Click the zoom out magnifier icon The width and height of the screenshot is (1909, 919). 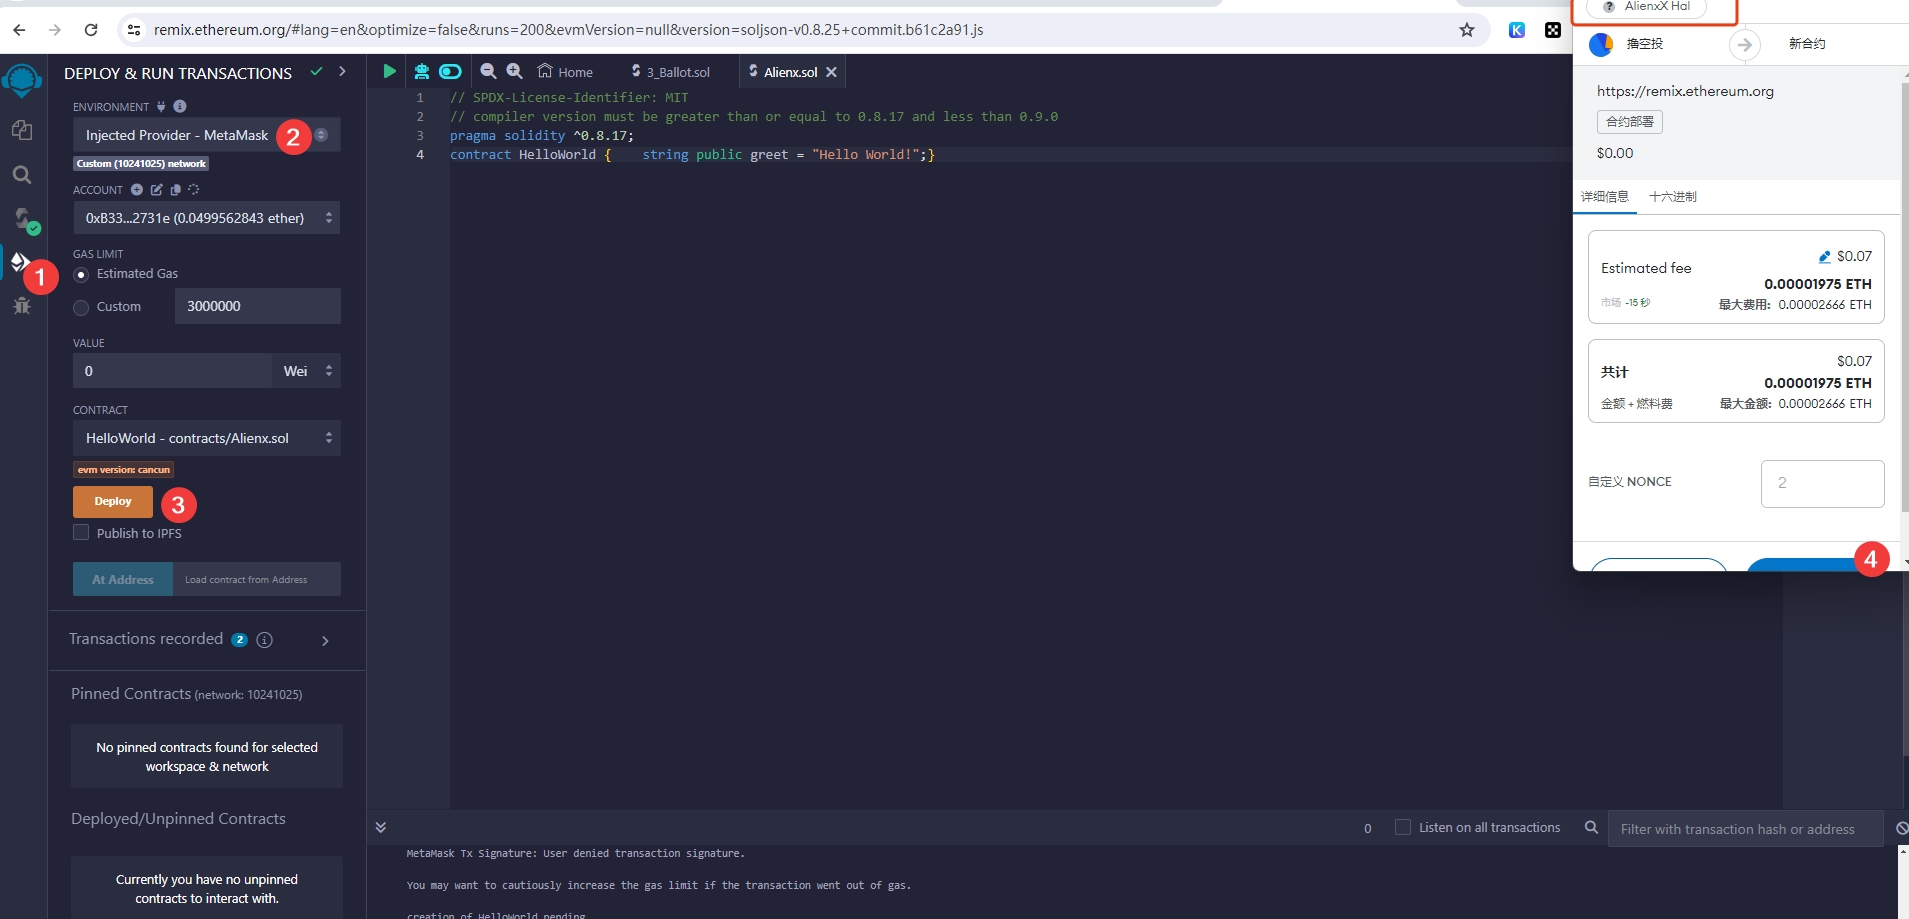tap(488, 71)
